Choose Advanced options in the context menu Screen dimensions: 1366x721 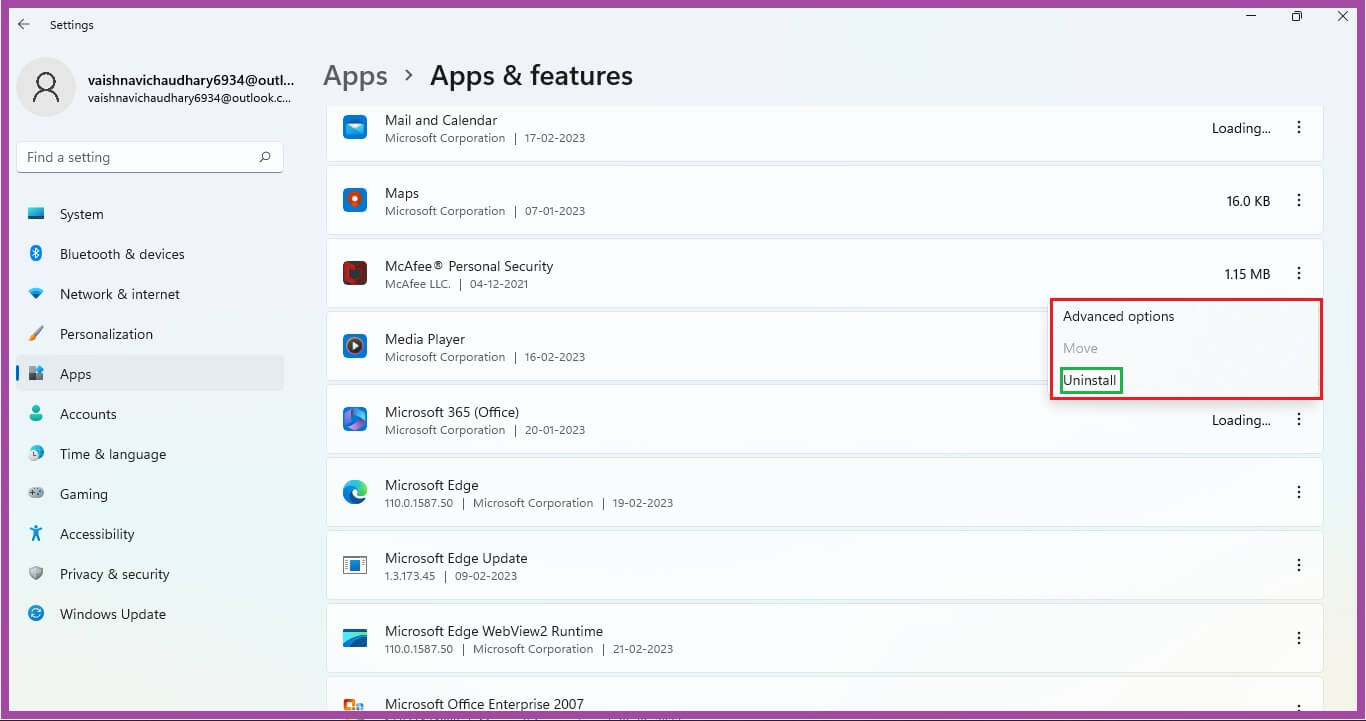coord(1118,316)
